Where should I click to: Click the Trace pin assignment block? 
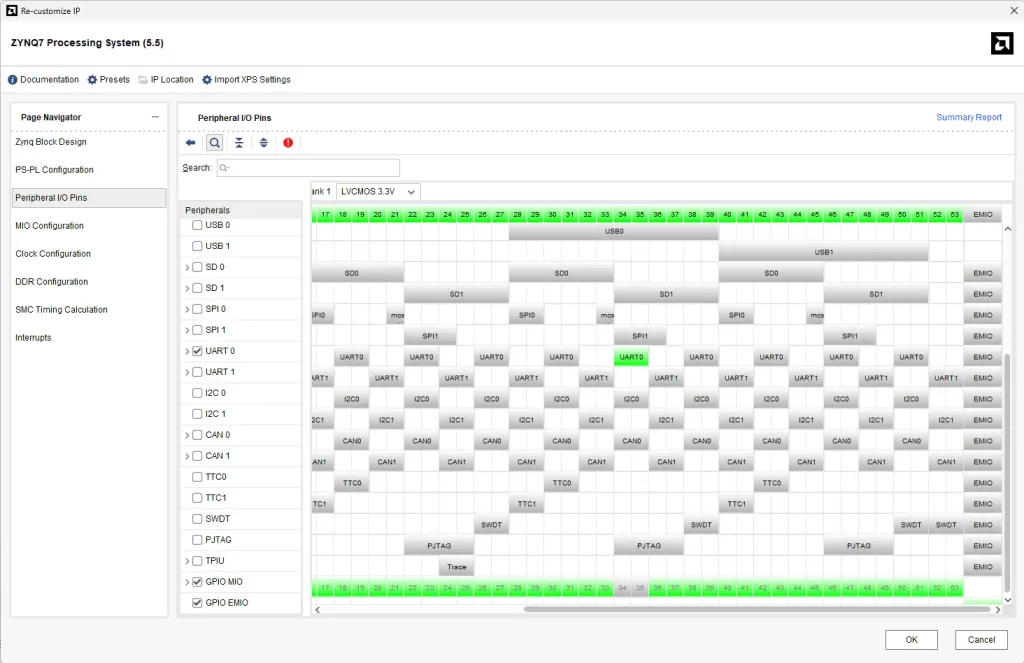coord(456,567)
